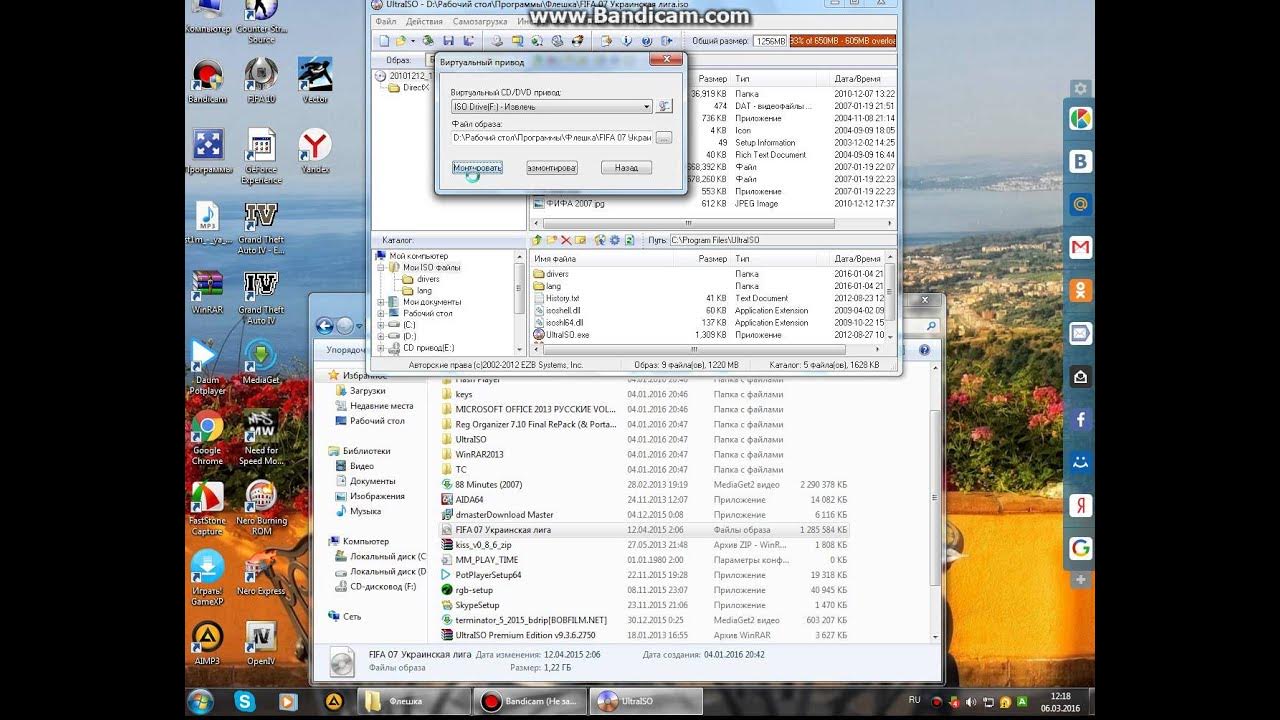Open the Самозагрузка menu in UltraISO
Image resolution: width=1280 pixels, height=720 pixels.
(x=480, y=21)
